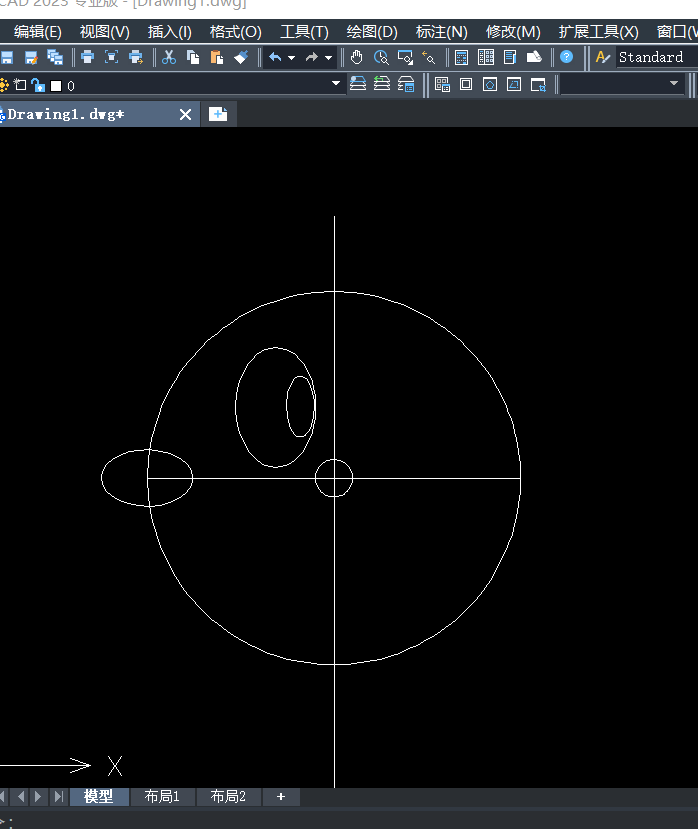698x829 pixels.
Task: Expand the layer list dropdown
Action: tap(336, 84)
